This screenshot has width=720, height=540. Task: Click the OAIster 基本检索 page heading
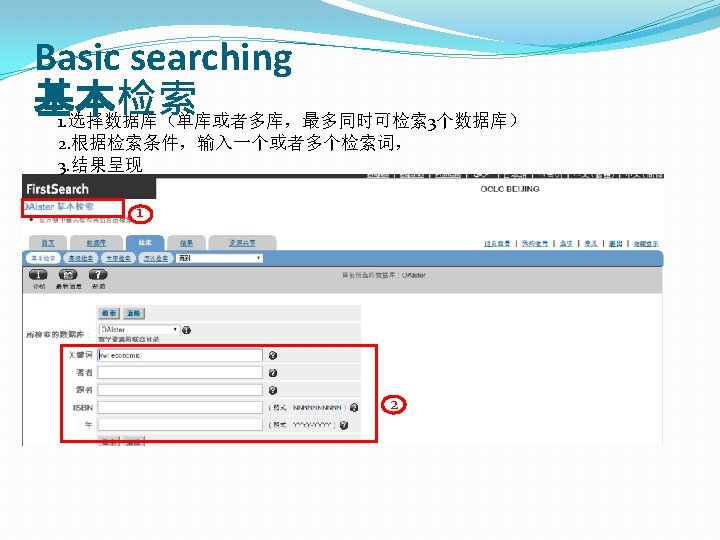pyautogui.click(x=58, y=207)
